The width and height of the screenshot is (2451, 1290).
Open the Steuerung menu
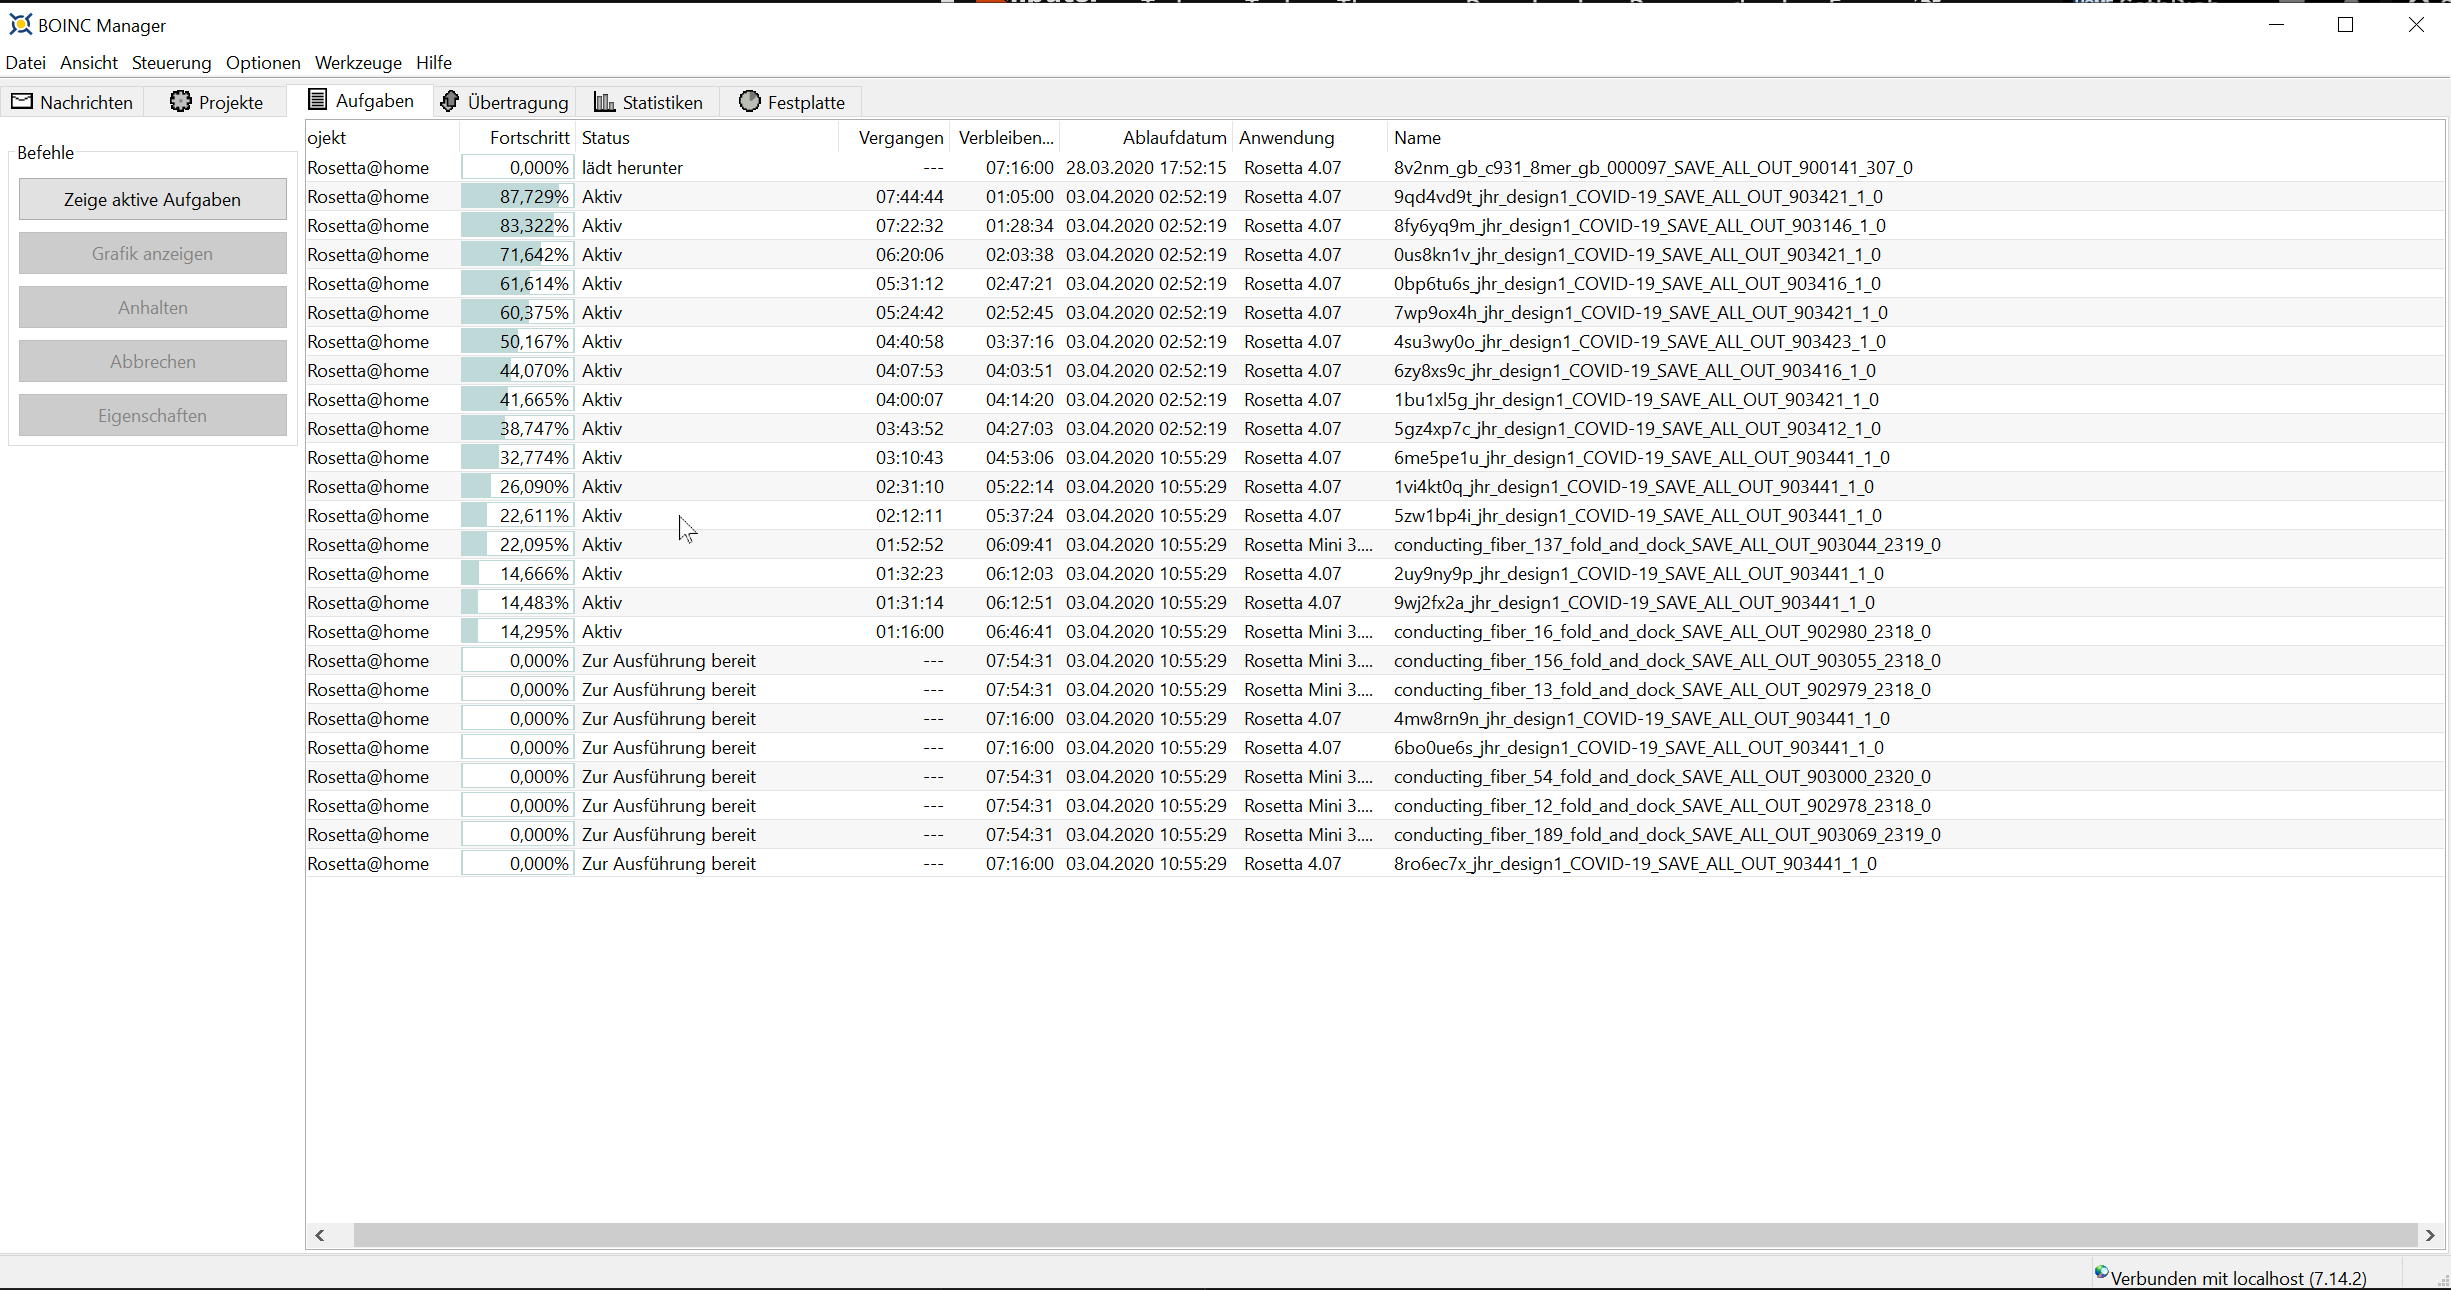pos(171,62)
